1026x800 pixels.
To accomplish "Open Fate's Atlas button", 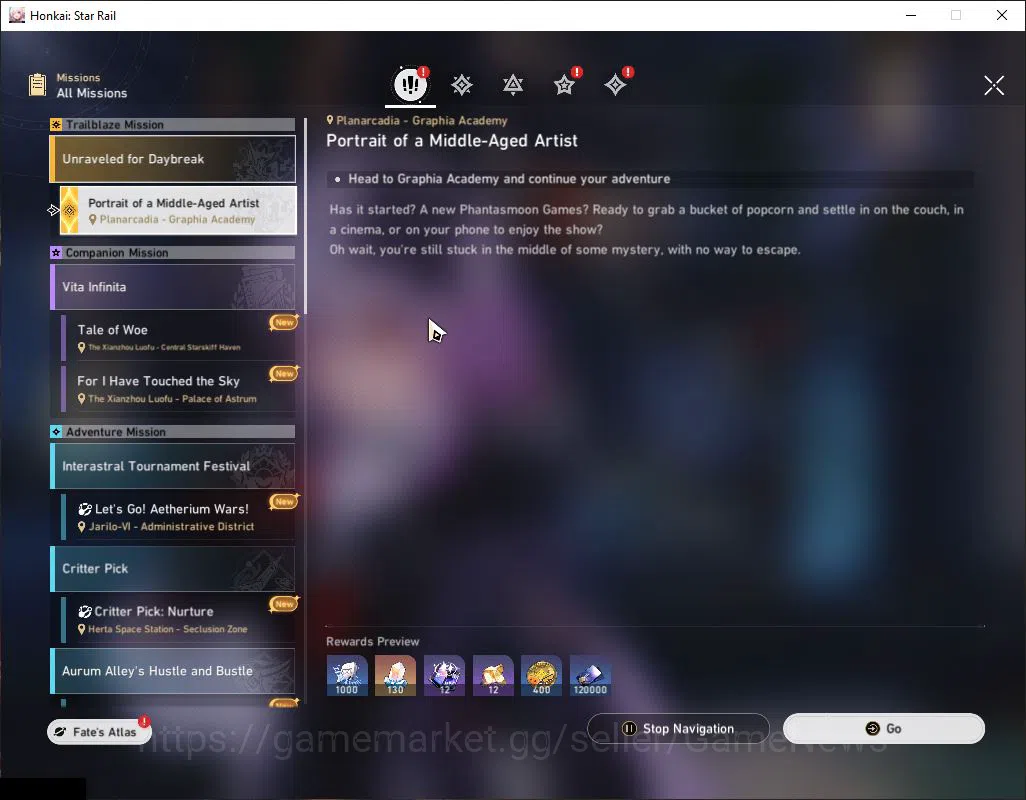I will point(99,731).
